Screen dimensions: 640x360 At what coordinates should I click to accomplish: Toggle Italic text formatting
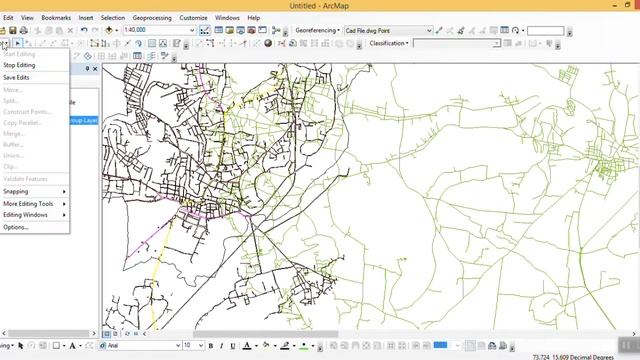pos(221,346)
